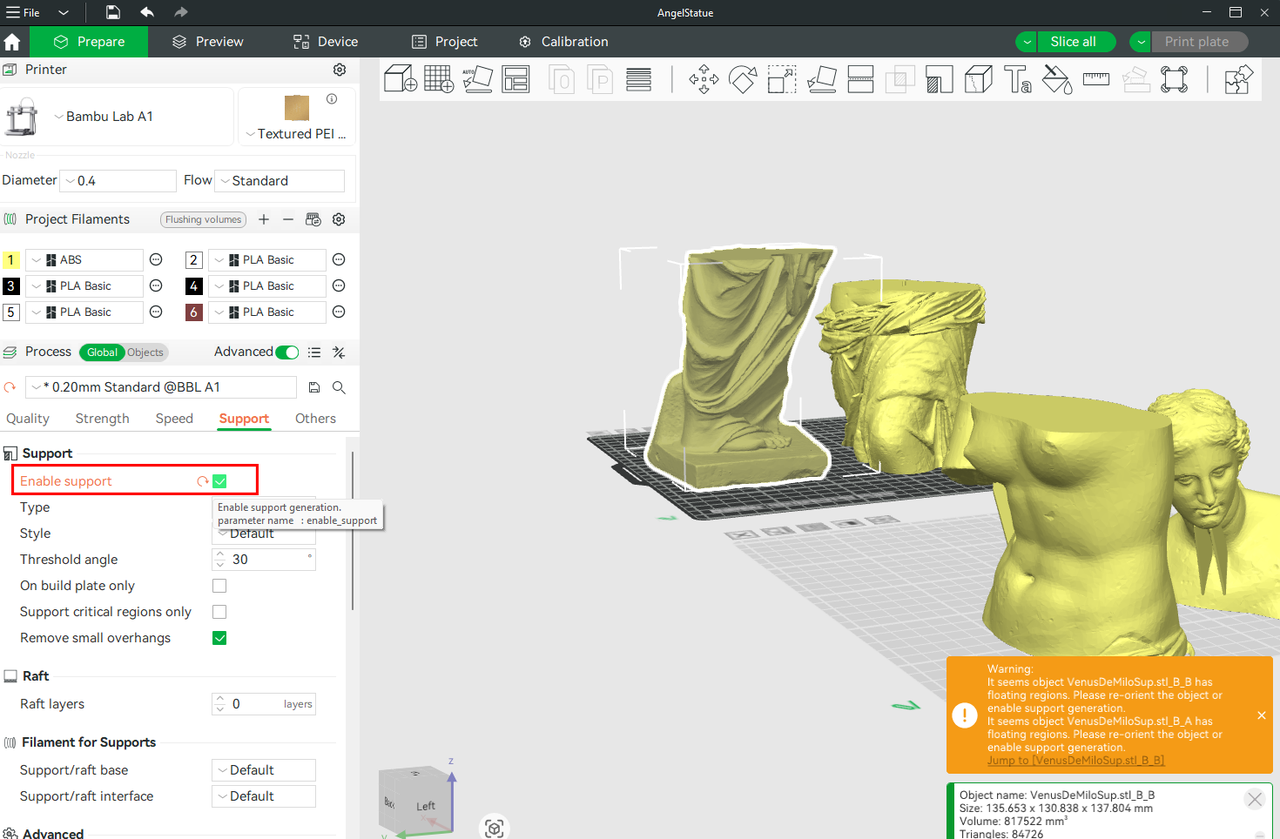Select the Cut tool
The height and width of the screenshot is (839, 1280).
(860, 79)
